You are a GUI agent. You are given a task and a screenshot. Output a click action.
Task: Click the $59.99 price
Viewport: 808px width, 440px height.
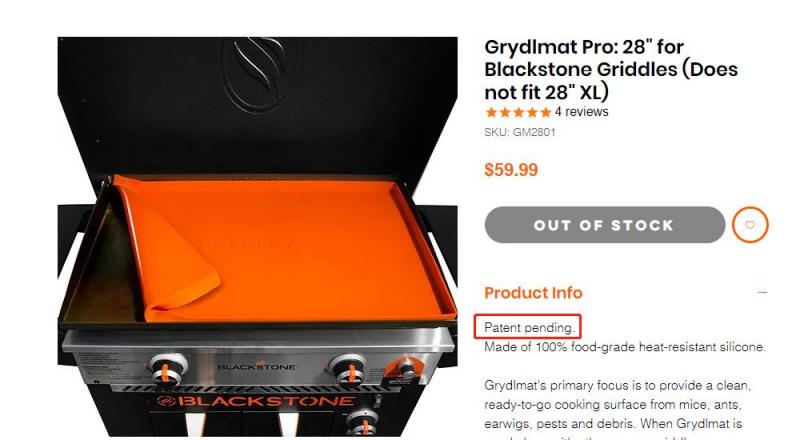(x=511, y=170)
